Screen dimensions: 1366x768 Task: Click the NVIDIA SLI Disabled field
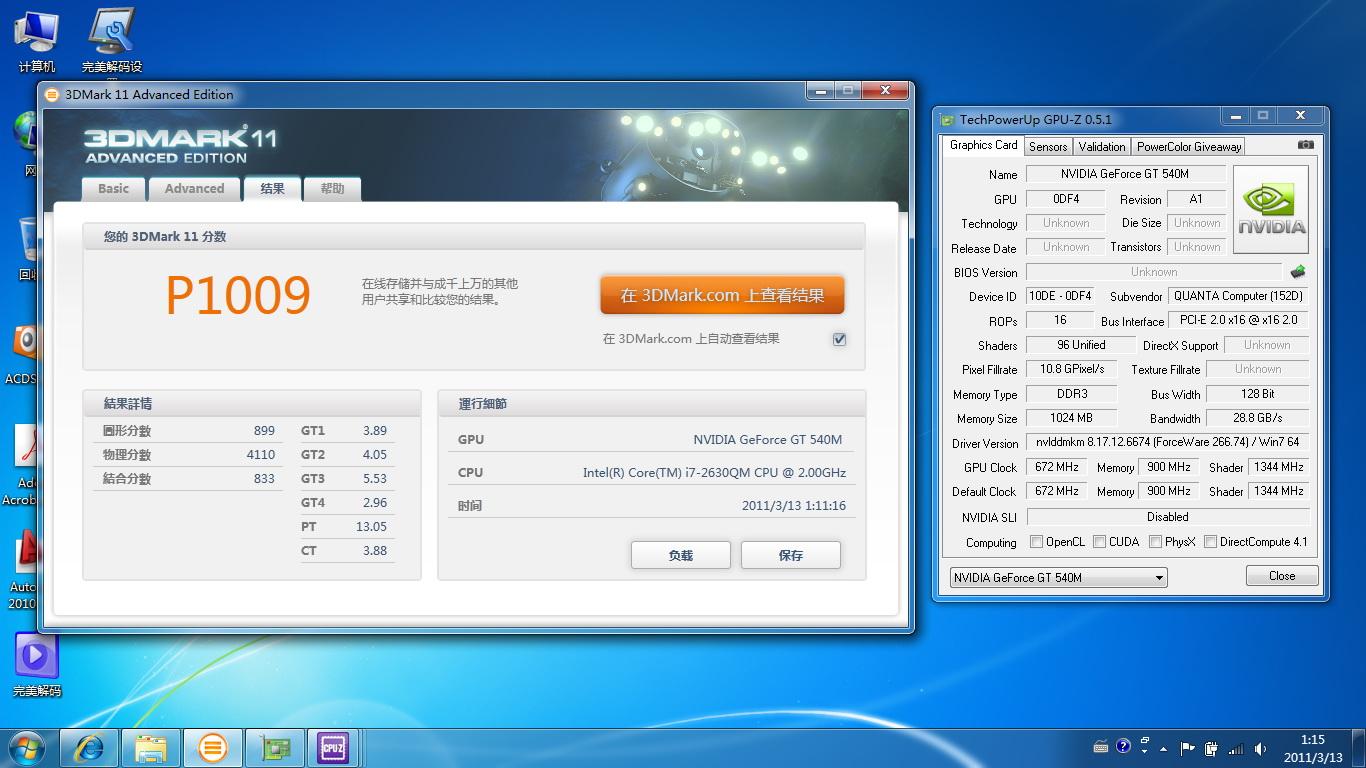(x=1168, y=517)
